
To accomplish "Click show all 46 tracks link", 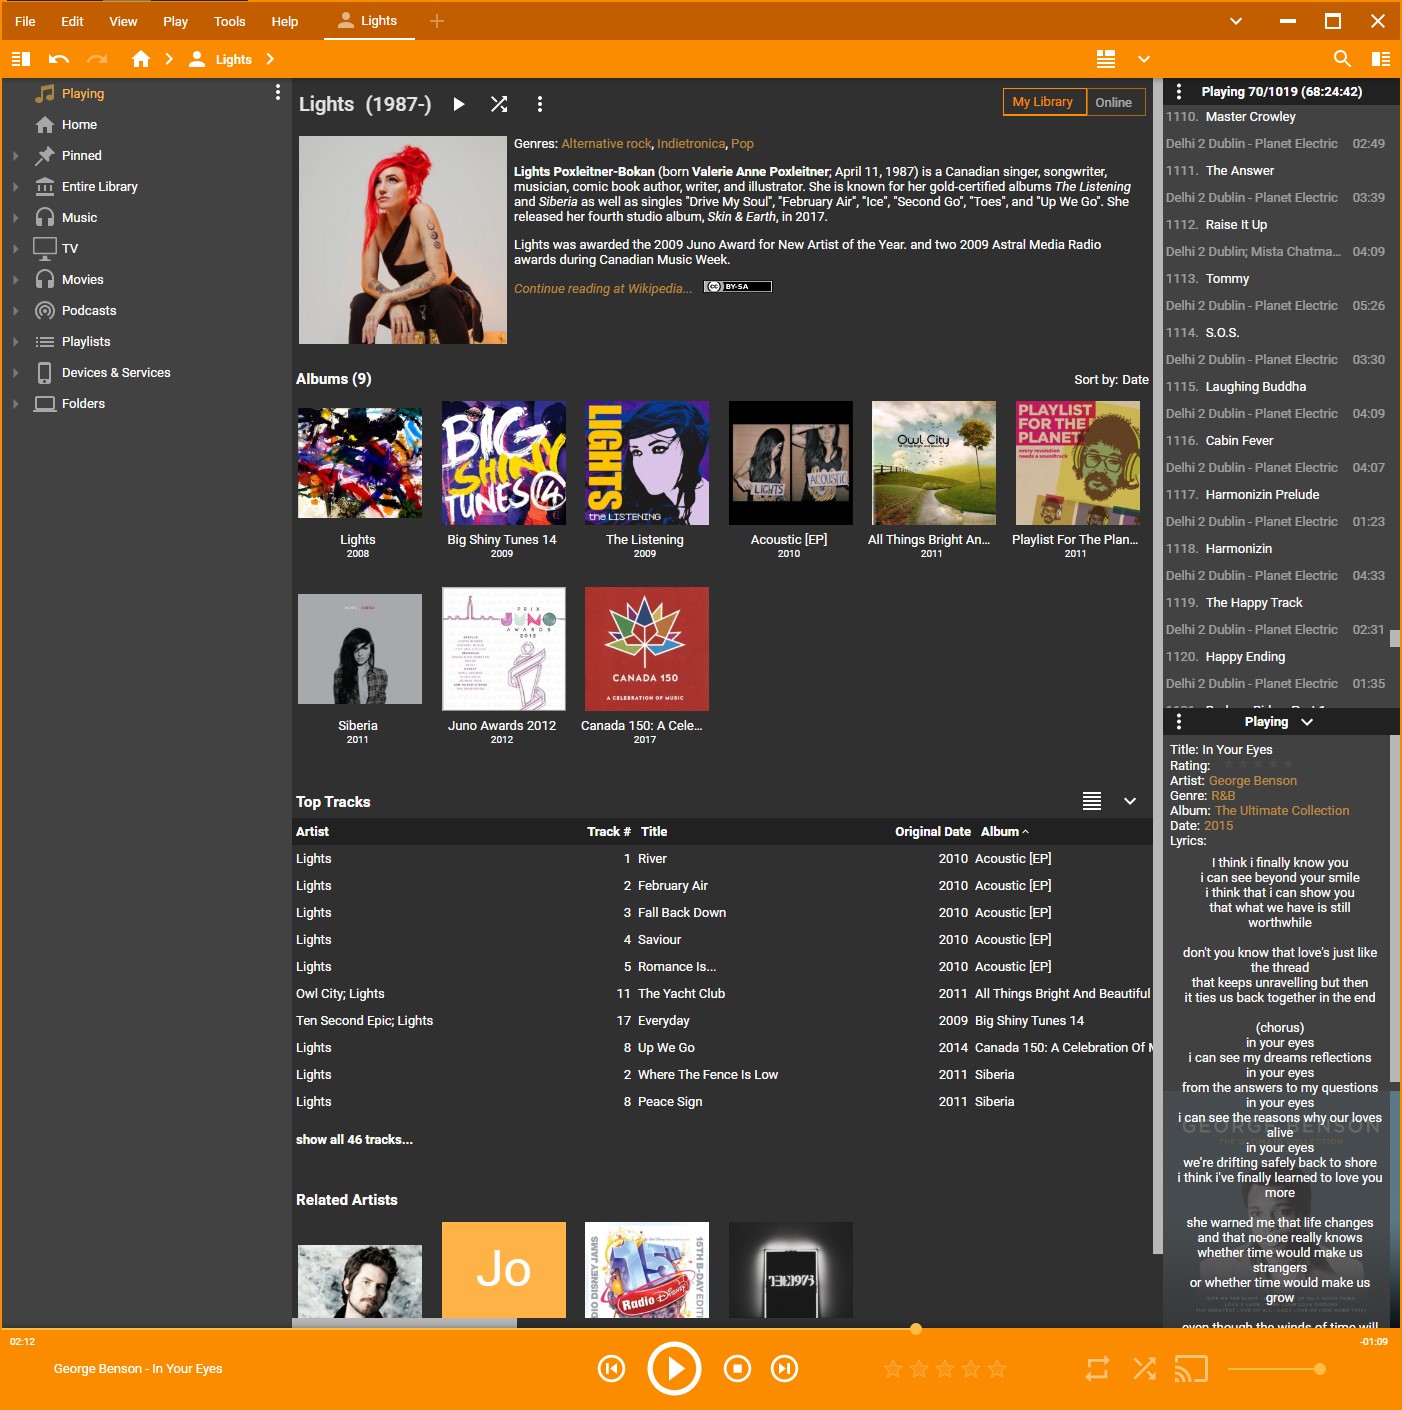I will pos(354,1140).
